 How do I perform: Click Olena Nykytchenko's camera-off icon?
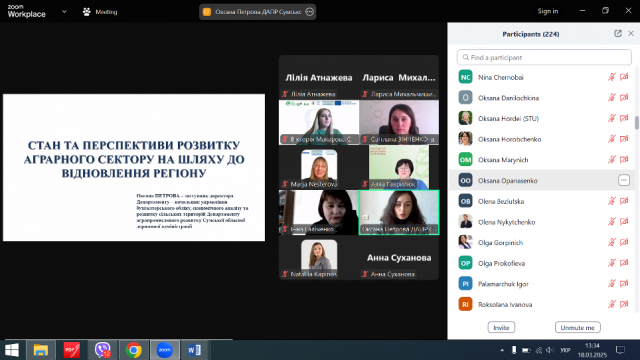[x=624, y=222]
